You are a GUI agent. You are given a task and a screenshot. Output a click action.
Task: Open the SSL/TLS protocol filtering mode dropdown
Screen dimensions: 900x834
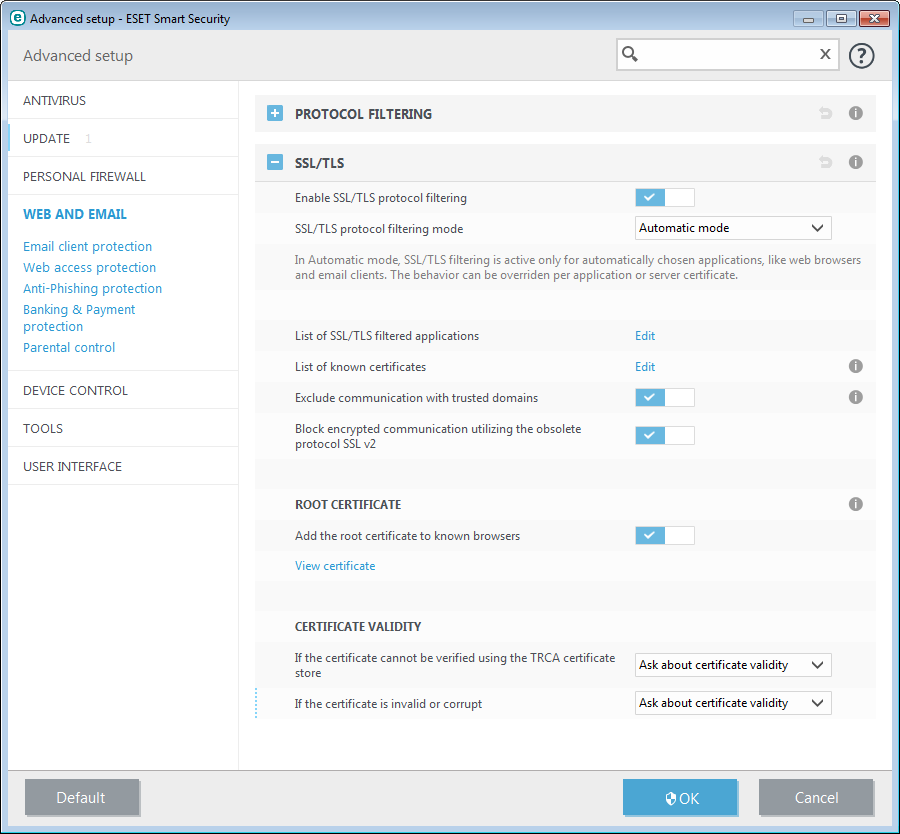point(732,228)
